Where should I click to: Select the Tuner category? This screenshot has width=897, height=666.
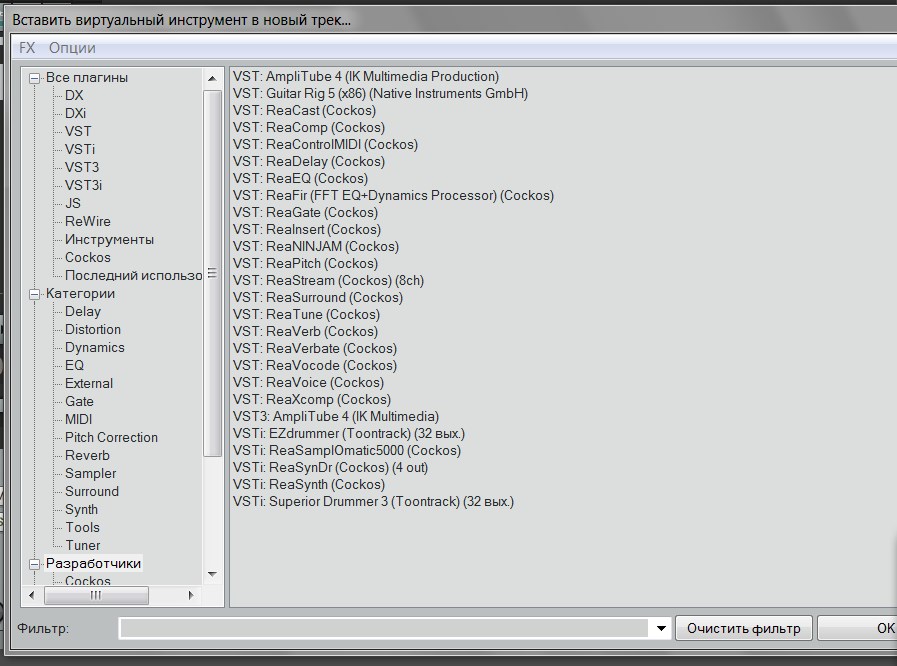coord(82,546)
